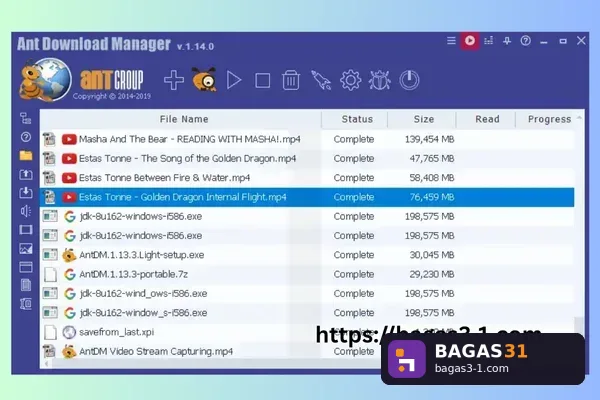600x400 pixels.
Task: Select 'Estas Tonne - The Song of the Golden Dragon.mp4'
Action: click(188, 158)
